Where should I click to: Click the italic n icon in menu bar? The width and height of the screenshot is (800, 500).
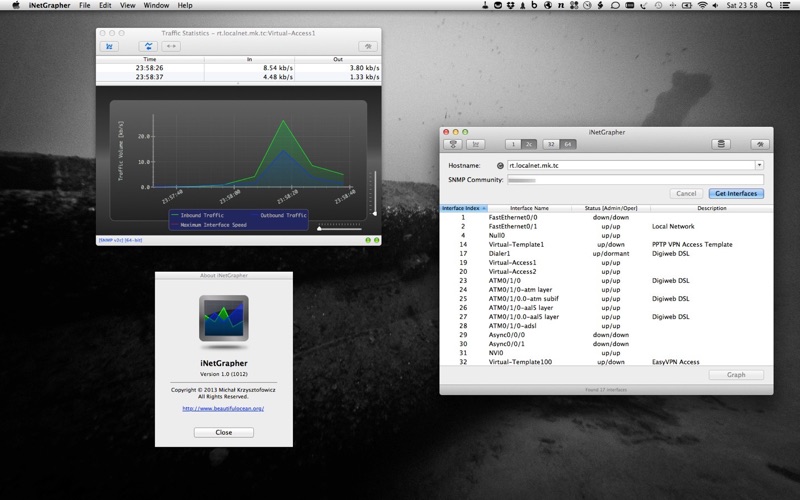561,5
